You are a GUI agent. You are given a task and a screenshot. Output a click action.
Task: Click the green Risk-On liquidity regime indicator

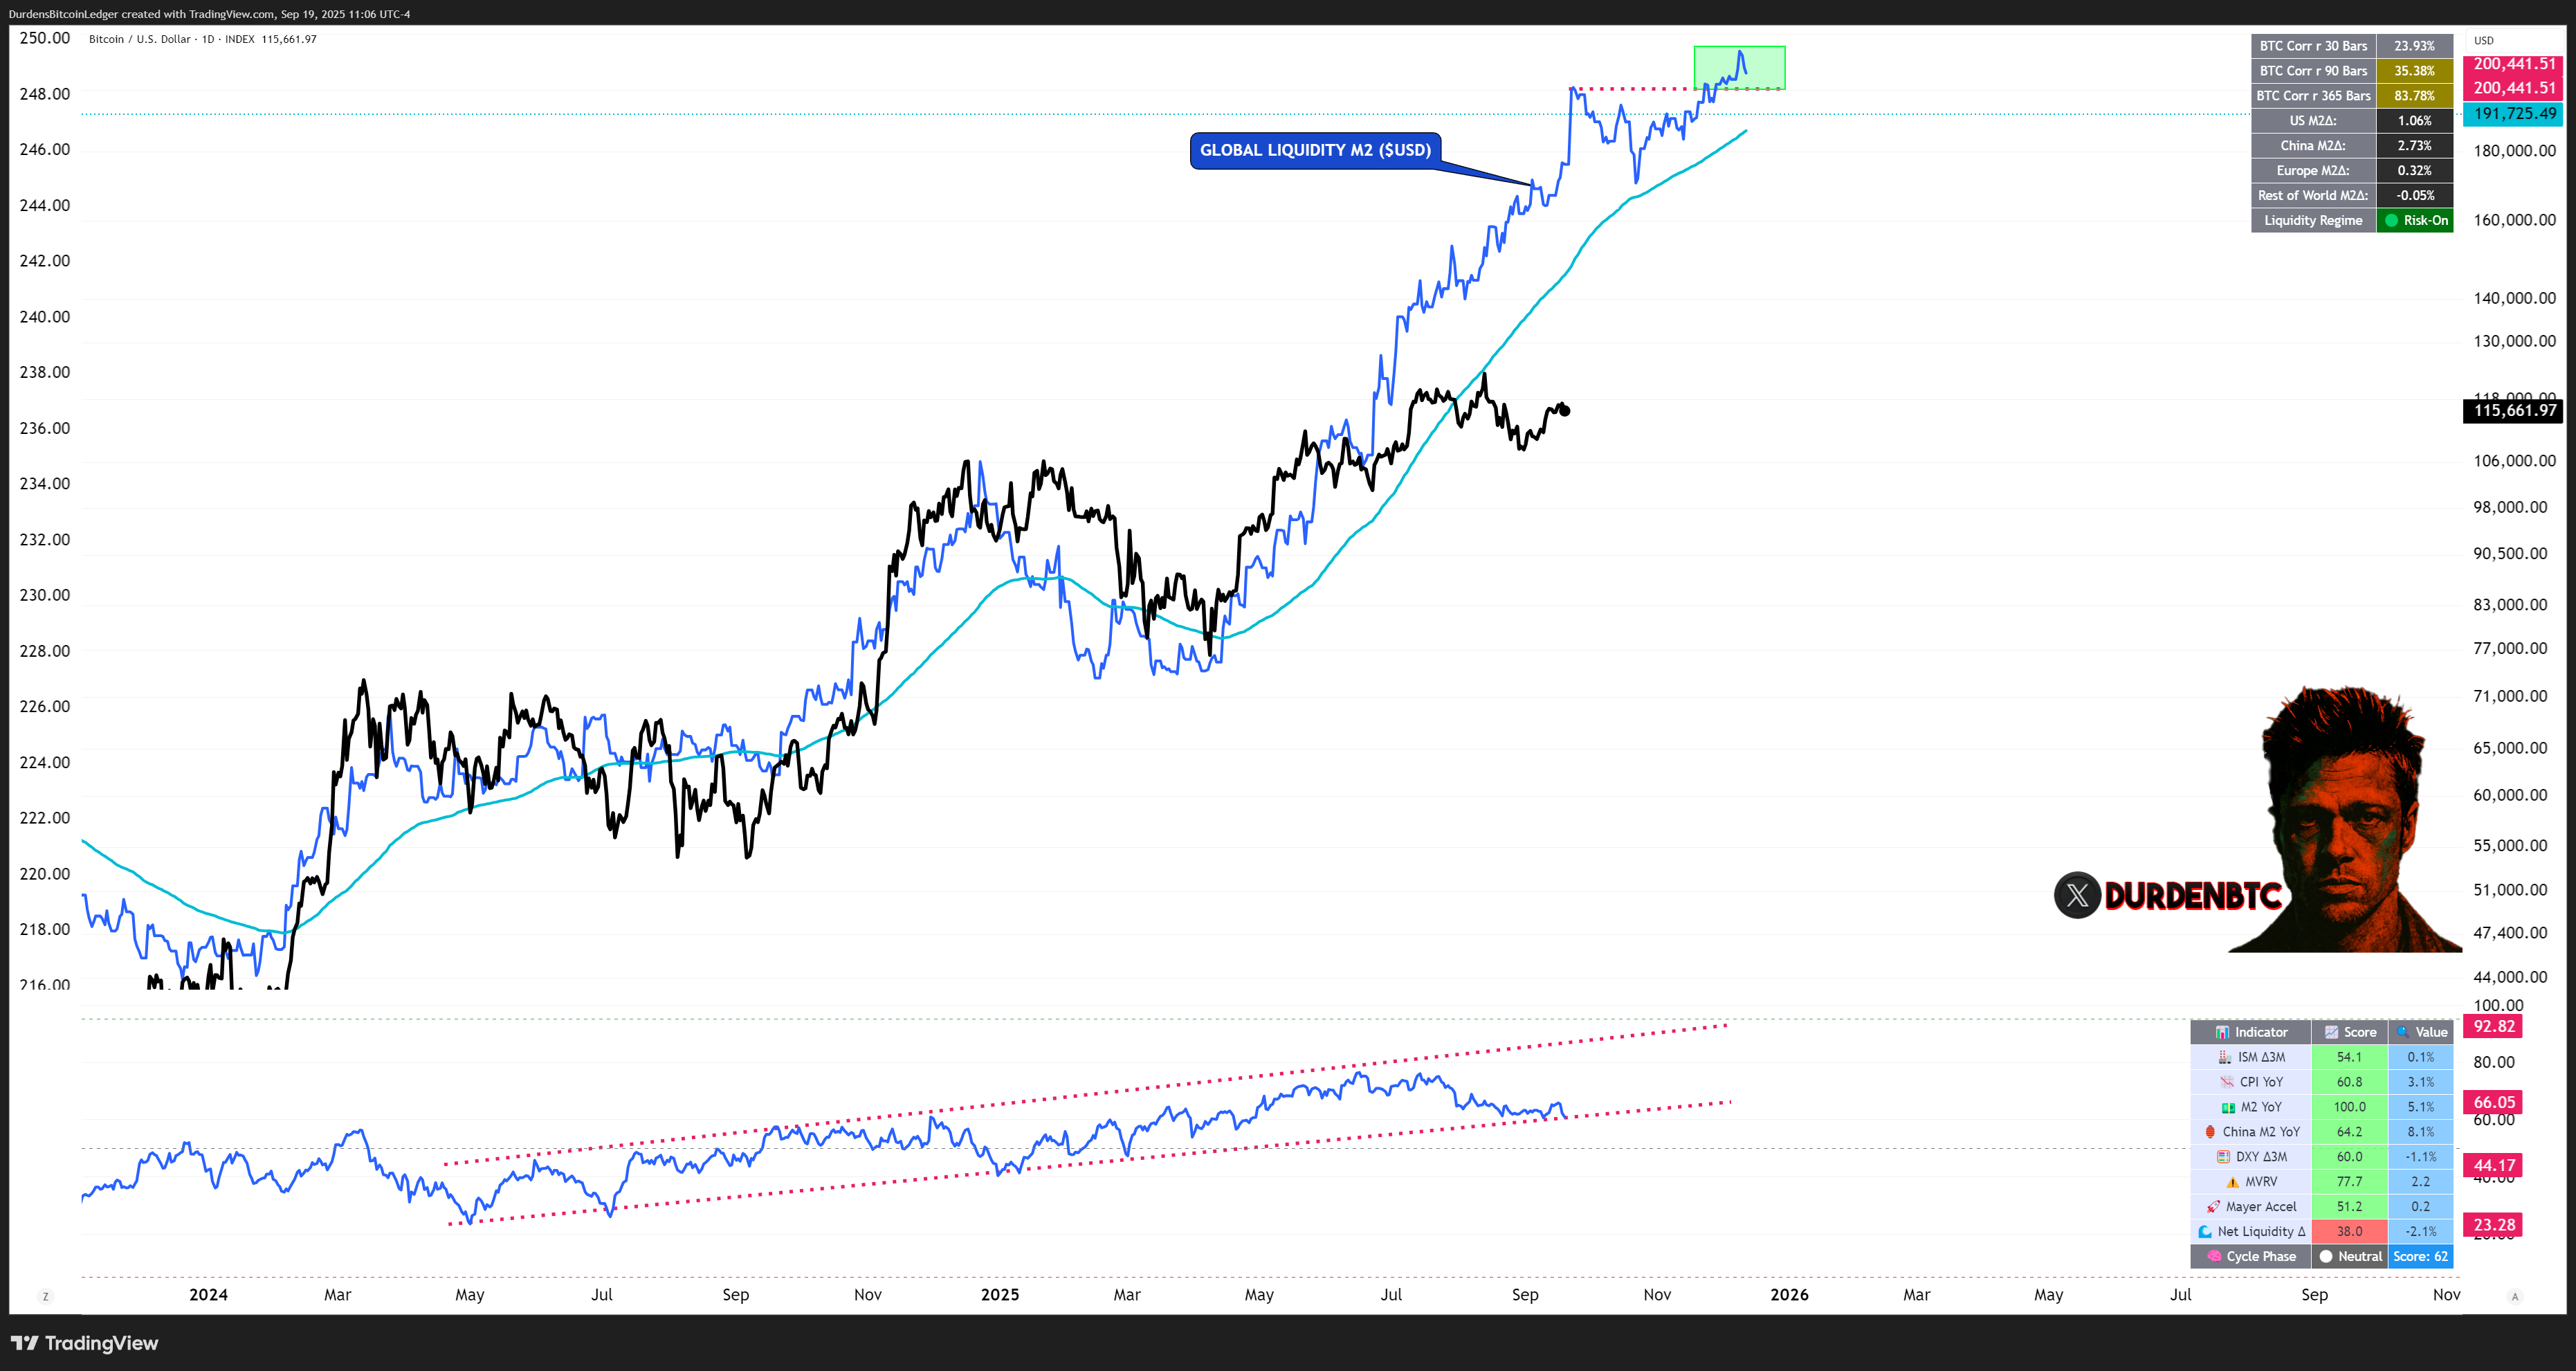(x=2415, y=221)
